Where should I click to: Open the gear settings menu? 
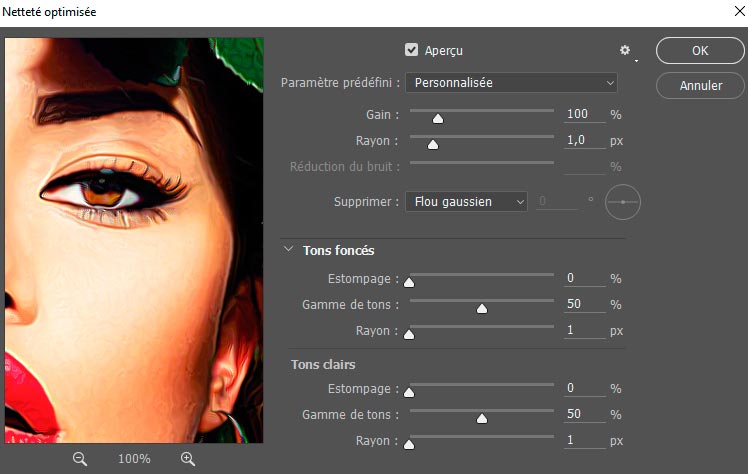[626, 50]
